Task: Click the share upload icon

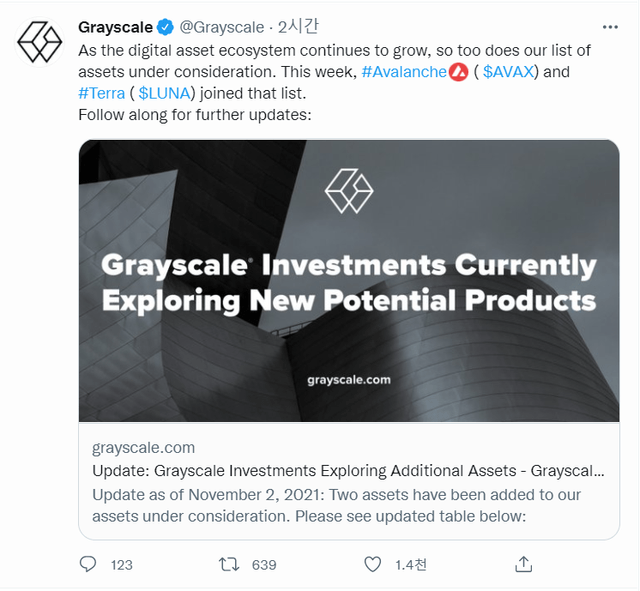Action: click(523, 564)
